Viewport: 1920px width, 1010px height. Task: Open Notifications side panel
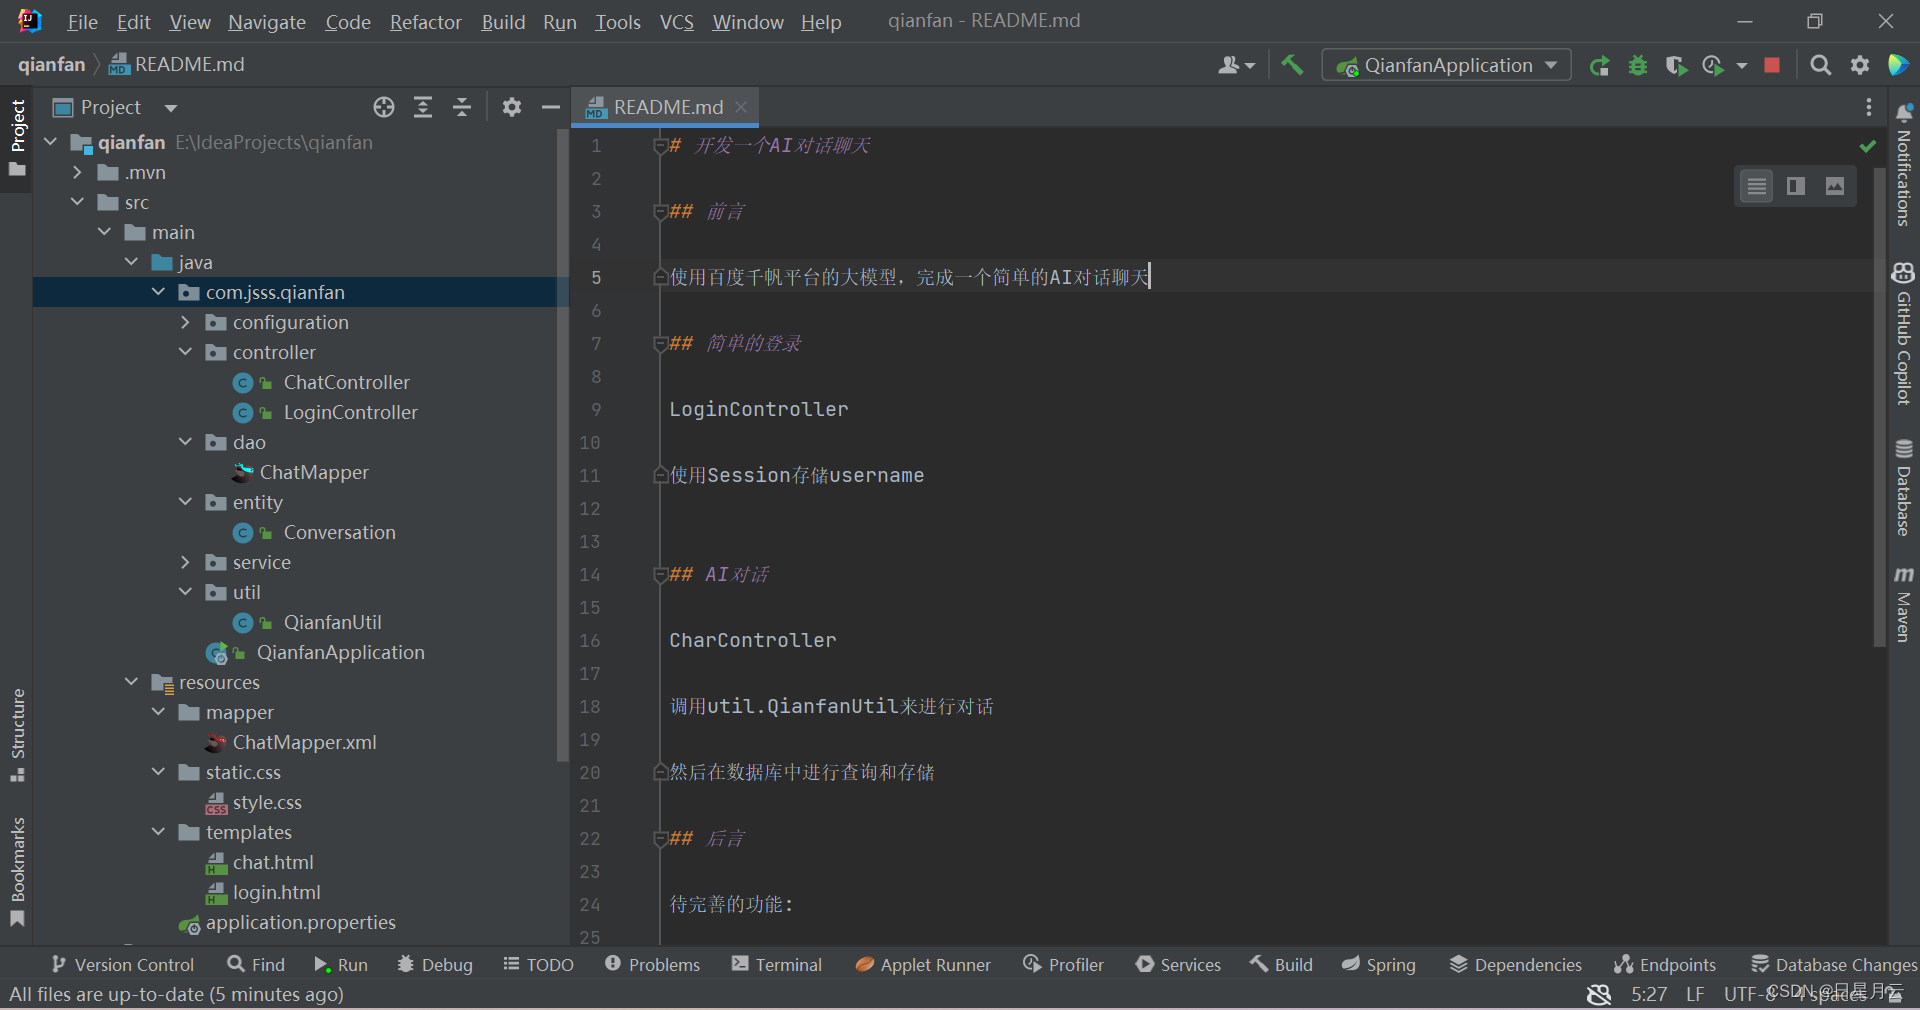tap(1904, 164)
